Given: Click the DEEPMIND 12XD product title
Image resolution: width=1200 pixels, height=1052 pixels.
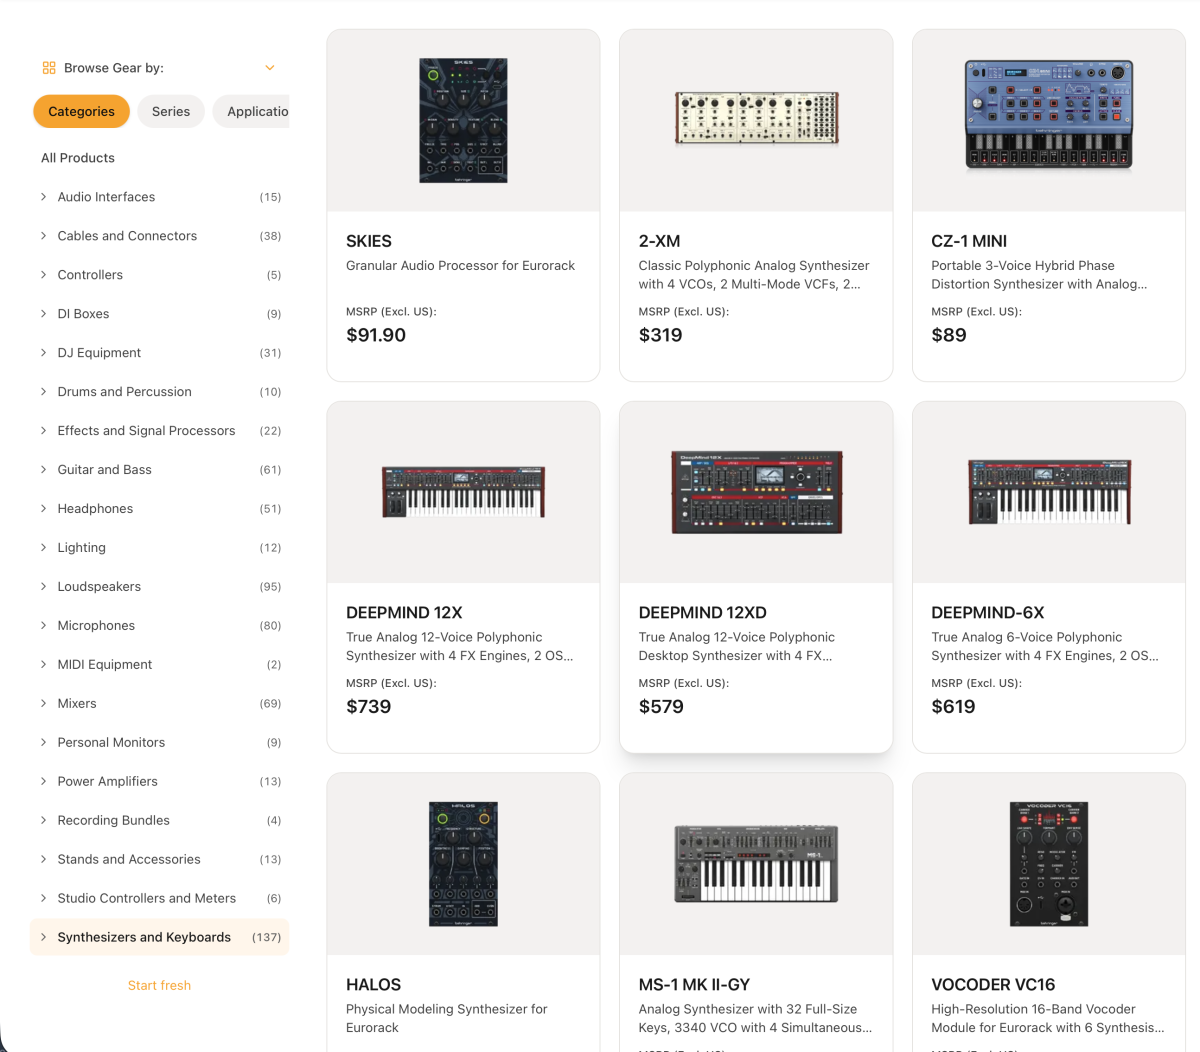Looking at the screenshot, I should click(702, 613).
